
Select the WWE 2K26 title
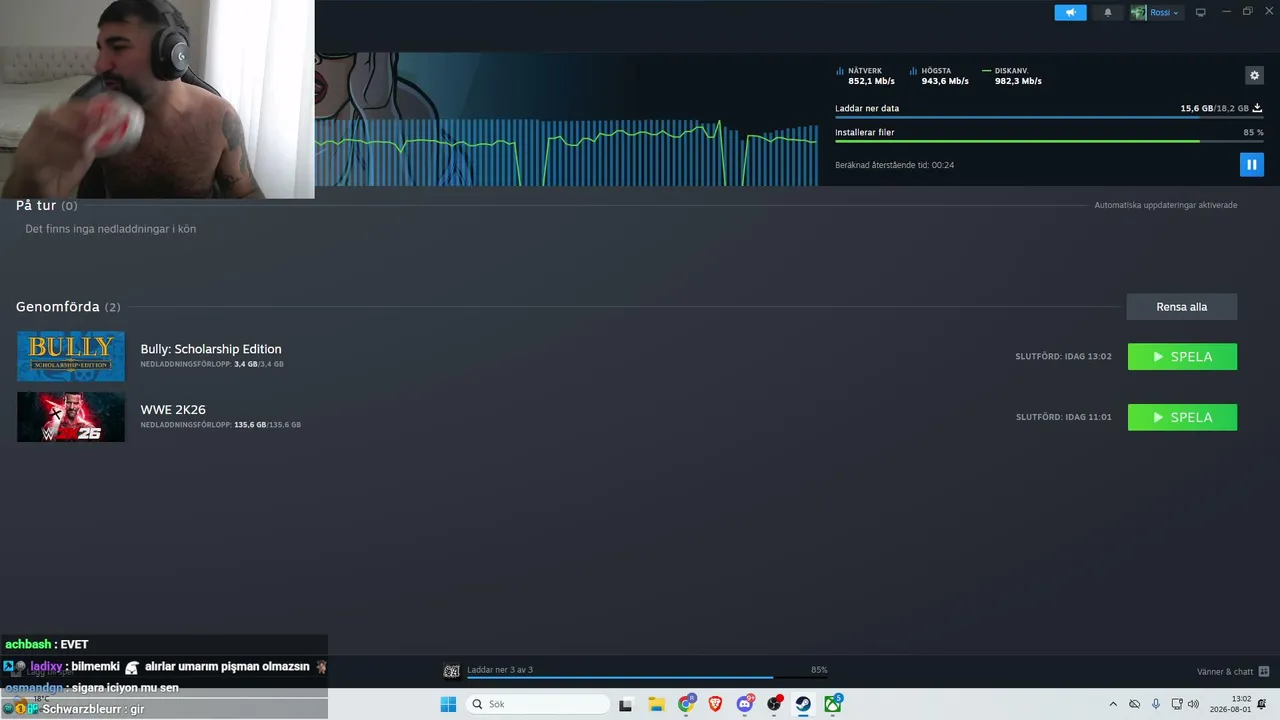pos(173,410)
